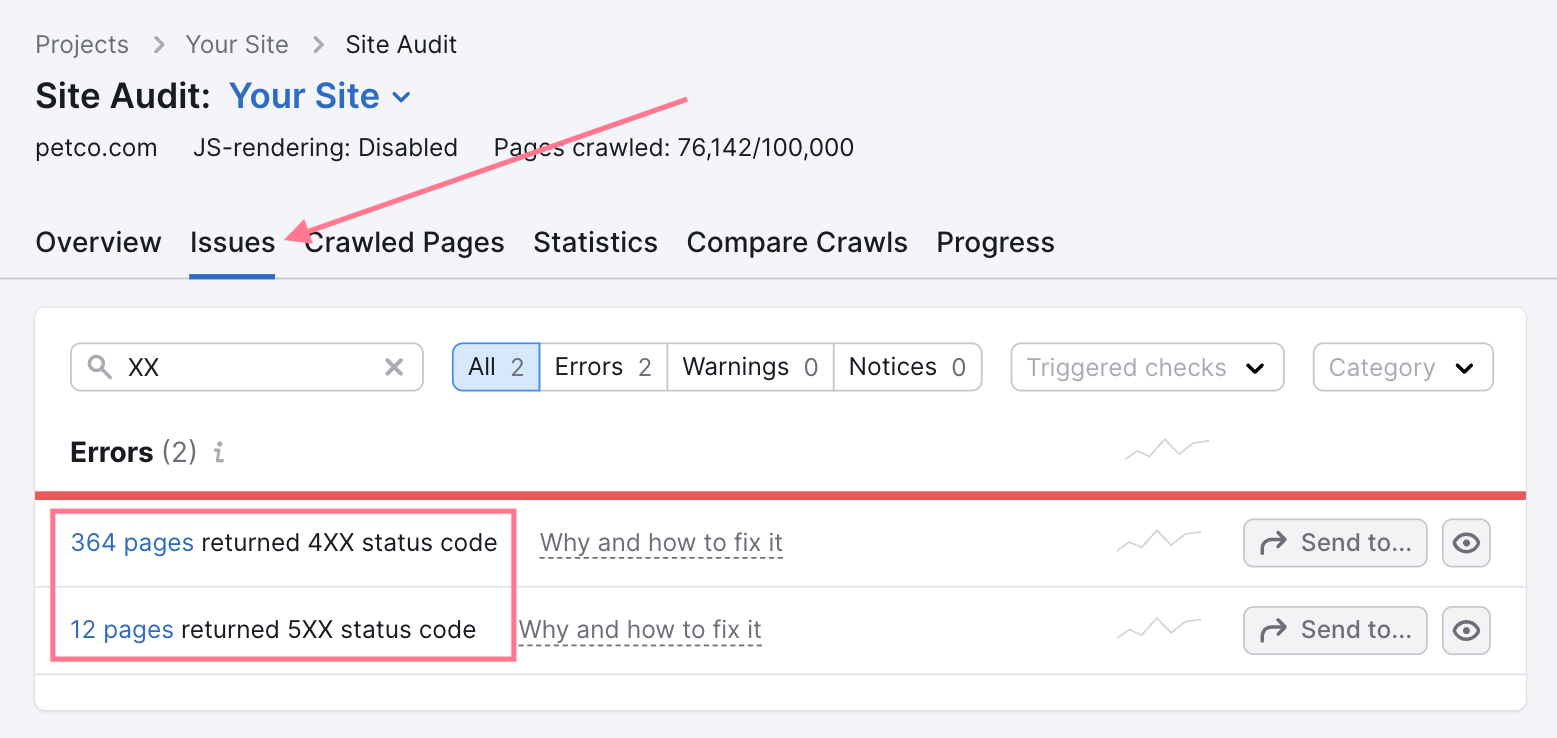This screenshot has height=738, width=1557.
Task: Toggle eye icon for 4XX status row
Action: click(1466, 543)
